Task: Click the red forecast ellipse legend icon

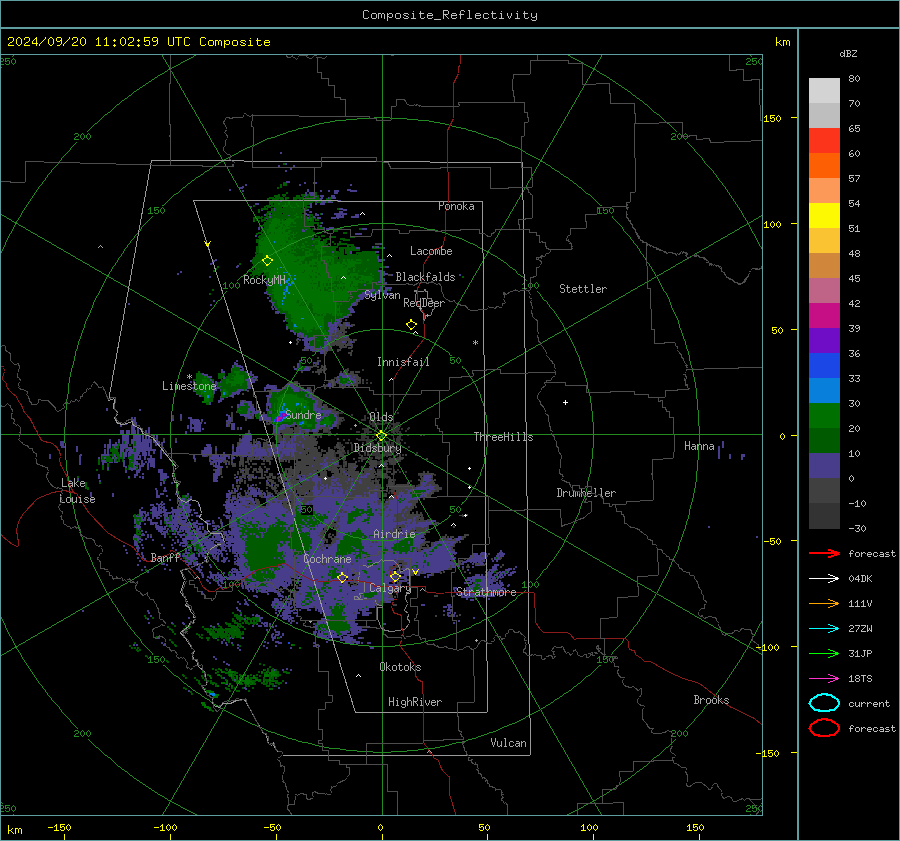Action: (824, 728)
